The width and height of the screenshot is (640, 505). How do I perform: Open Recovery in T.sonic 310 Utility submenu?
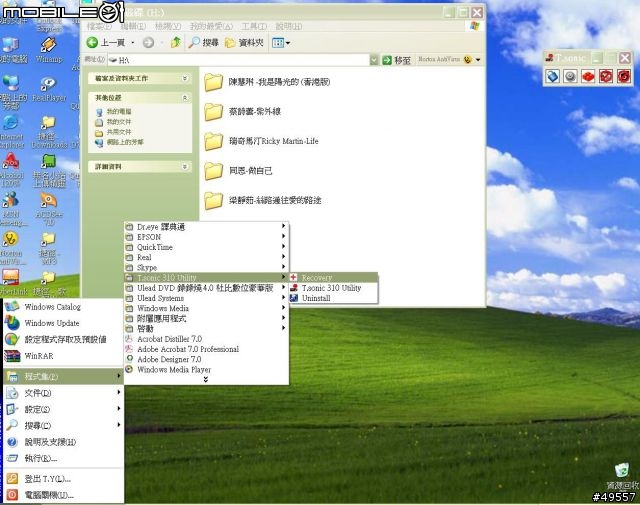point(334,278)
